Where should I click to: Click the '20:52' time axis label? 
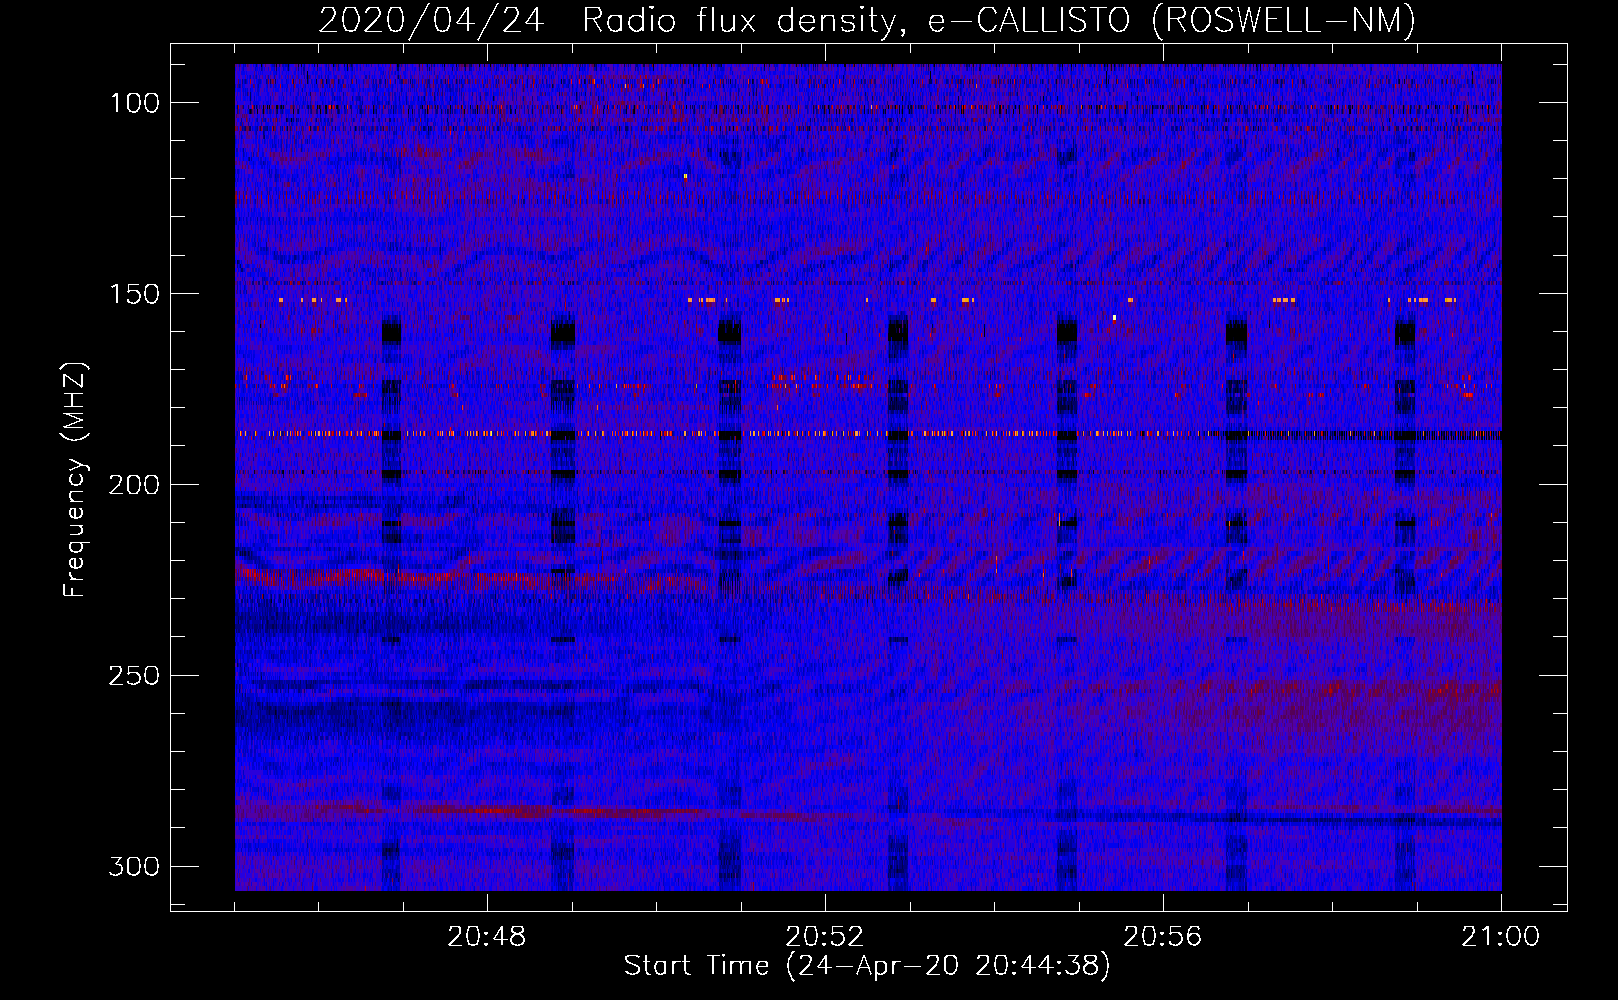pyautogui.click(x=825, y=937)
